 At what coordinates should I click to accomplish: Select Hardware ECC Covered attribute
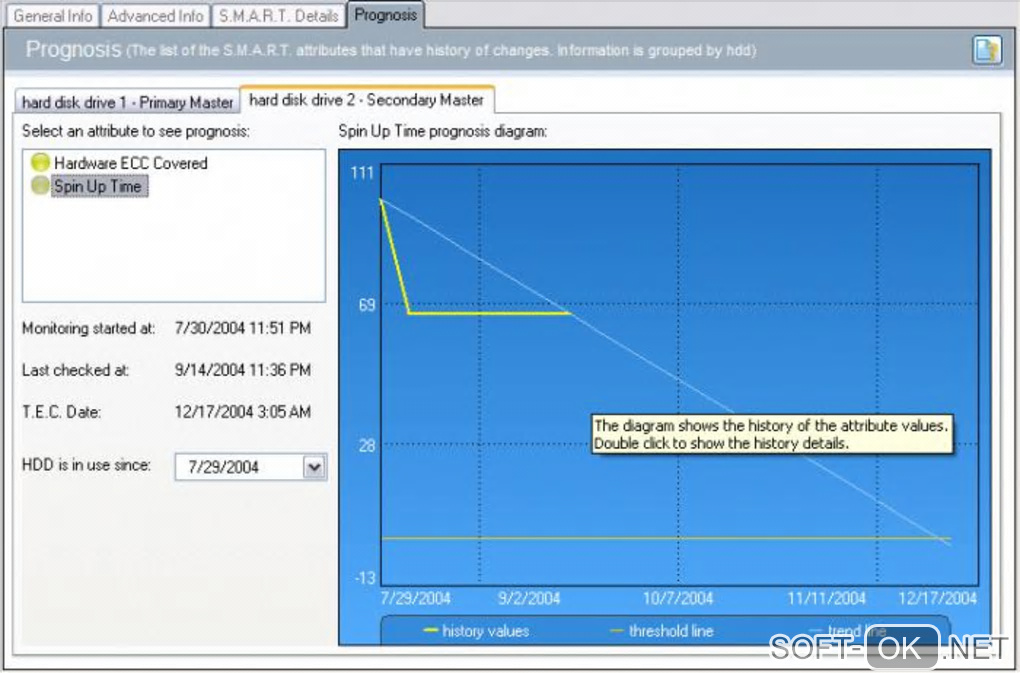click(x=131, y=163)
